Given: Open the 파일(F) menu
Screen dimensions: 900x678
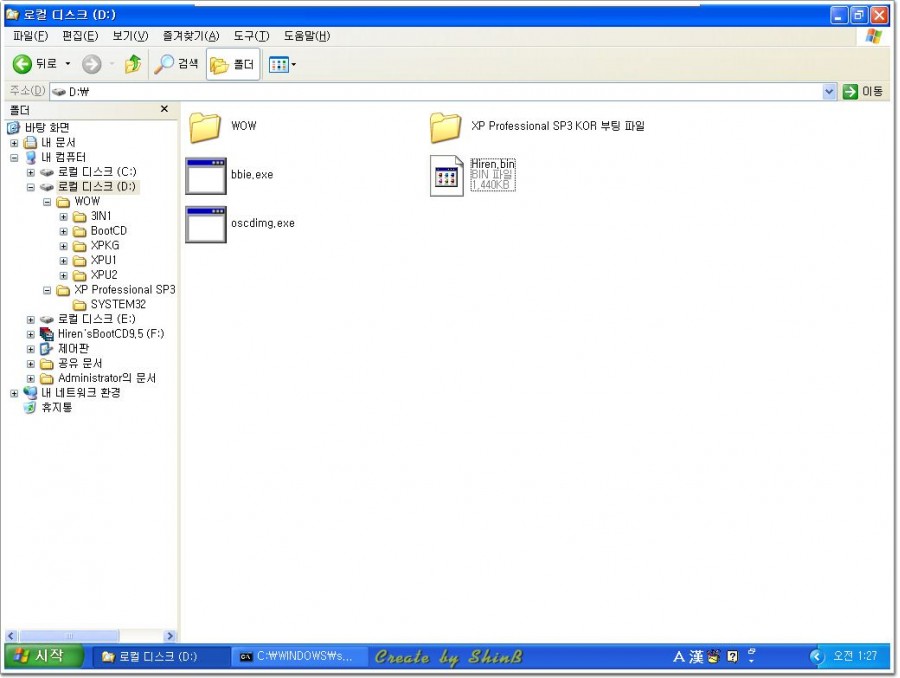Looking at the screenshot, I should (x=30, y=36).
